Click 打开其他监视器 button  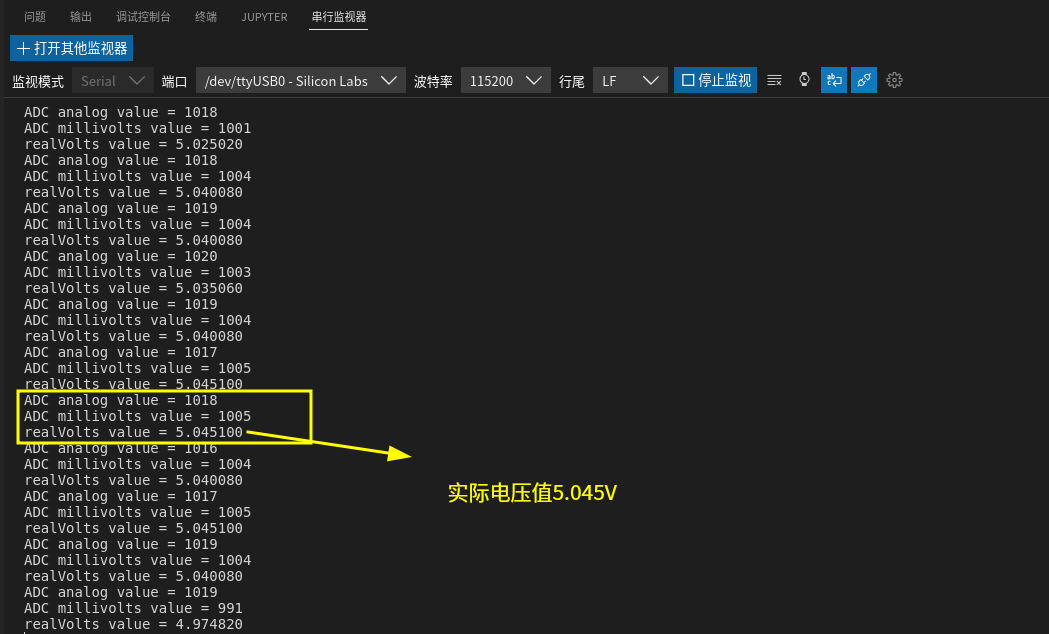click(x=72, y=48)
